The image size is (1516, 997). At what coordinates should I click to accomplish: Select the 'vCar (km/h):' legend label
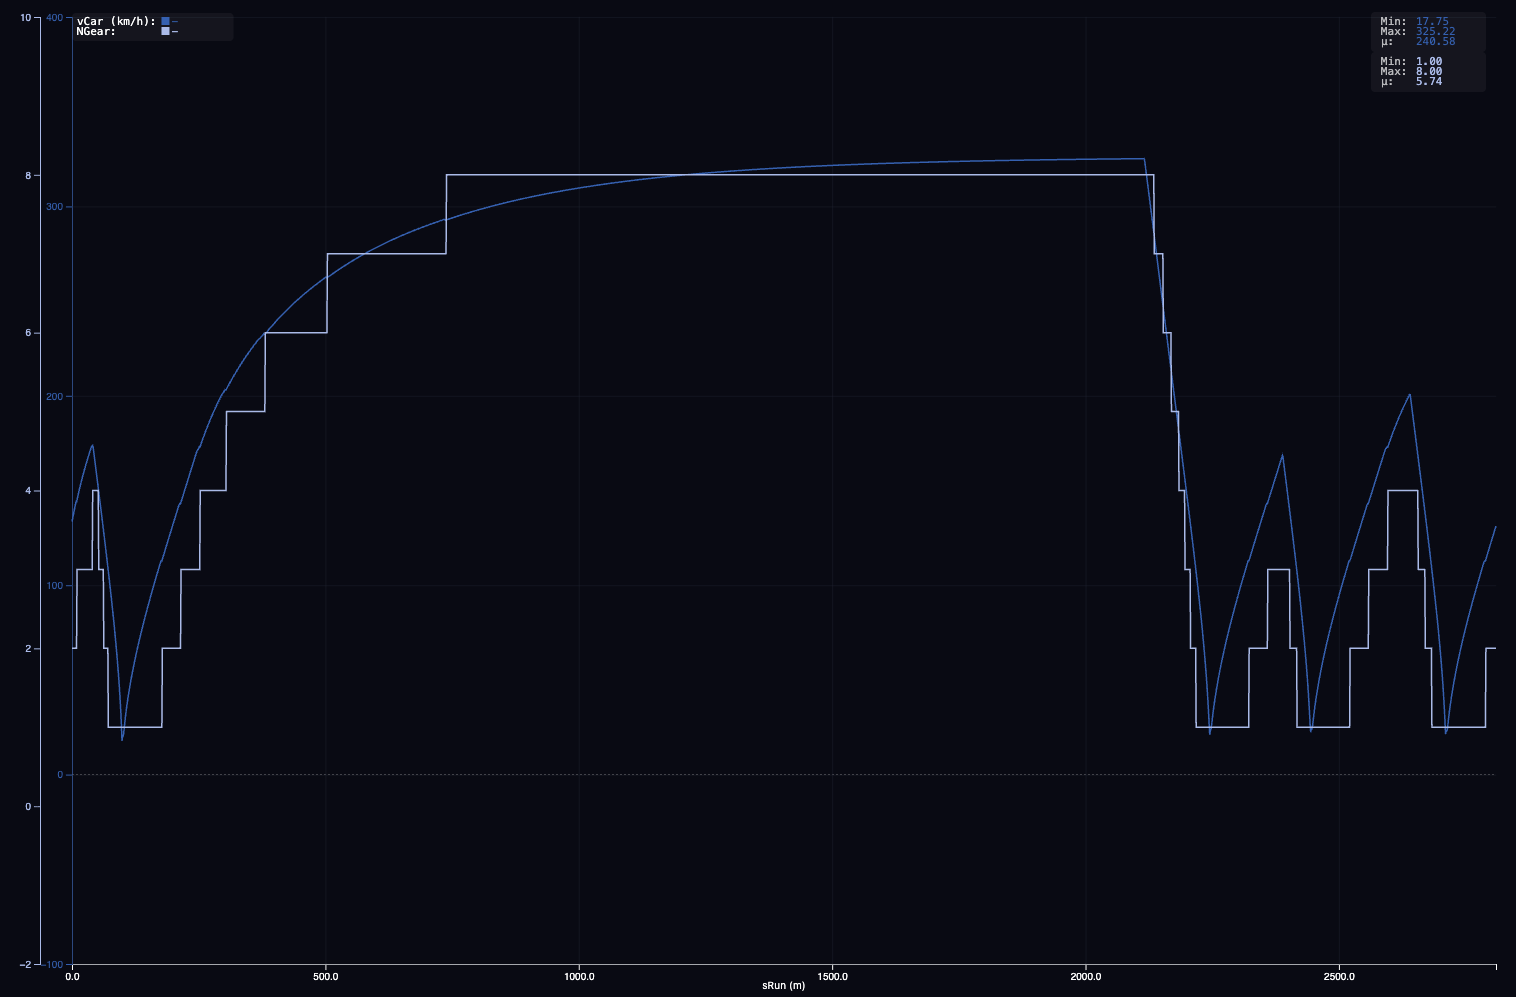pyautogui.click(x=116, y=21)
